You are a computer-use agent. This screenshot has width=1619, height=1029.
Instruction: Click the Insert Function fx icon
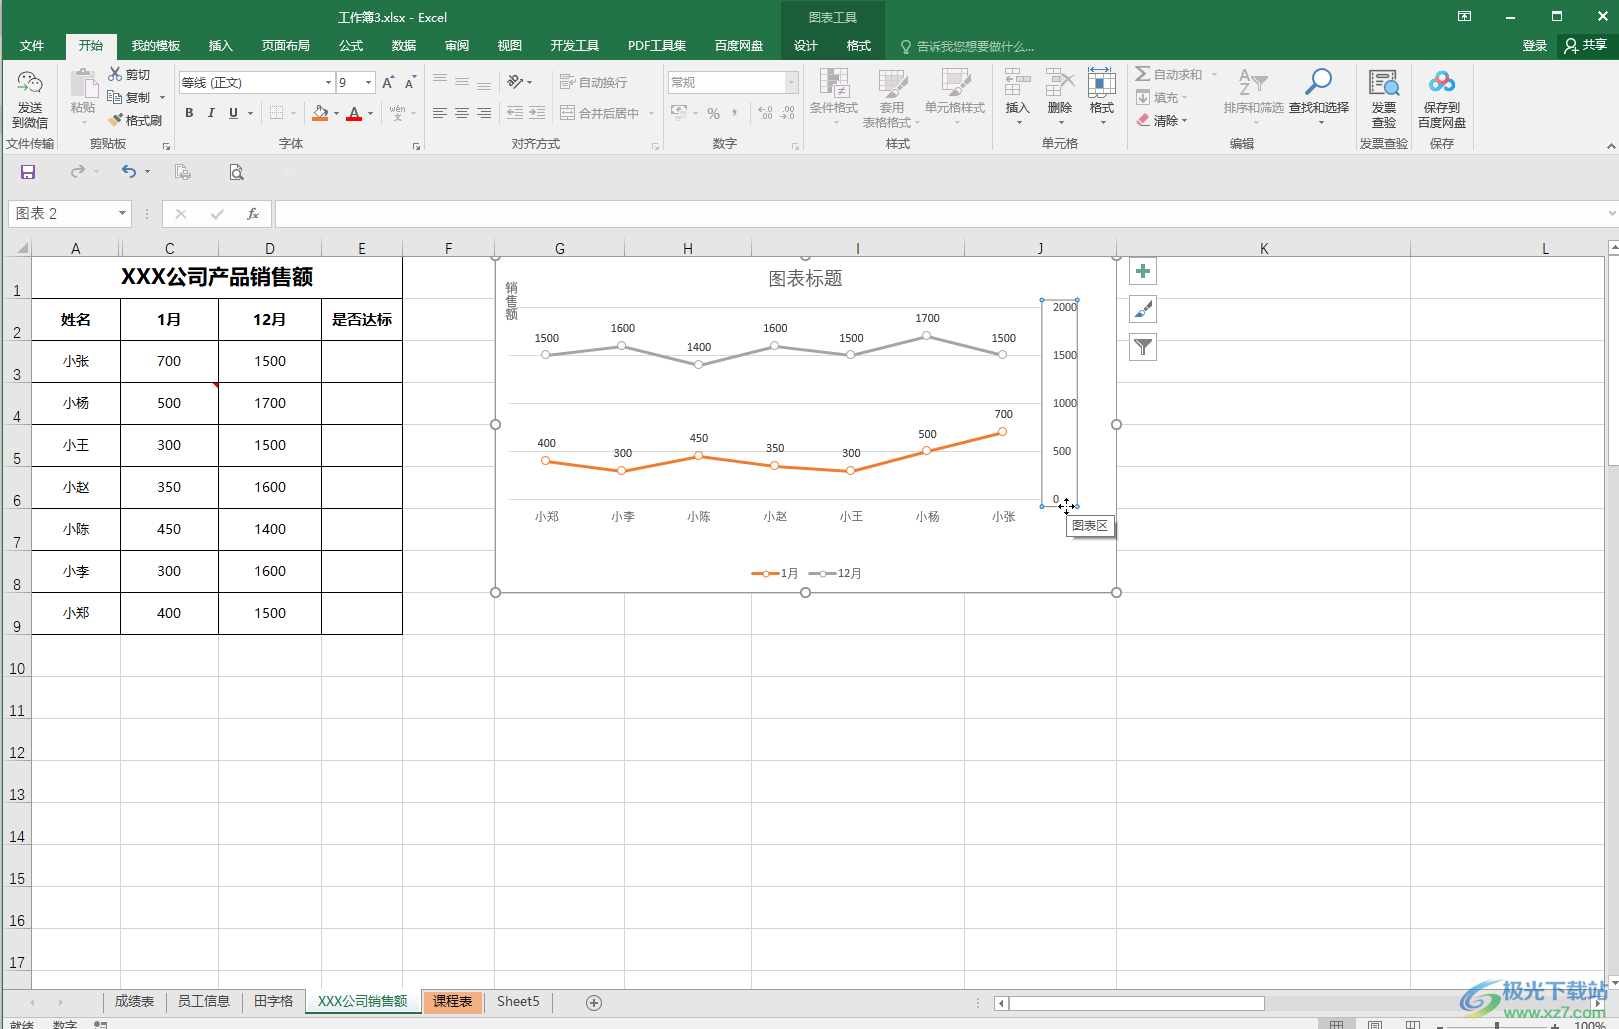(253, 214)
